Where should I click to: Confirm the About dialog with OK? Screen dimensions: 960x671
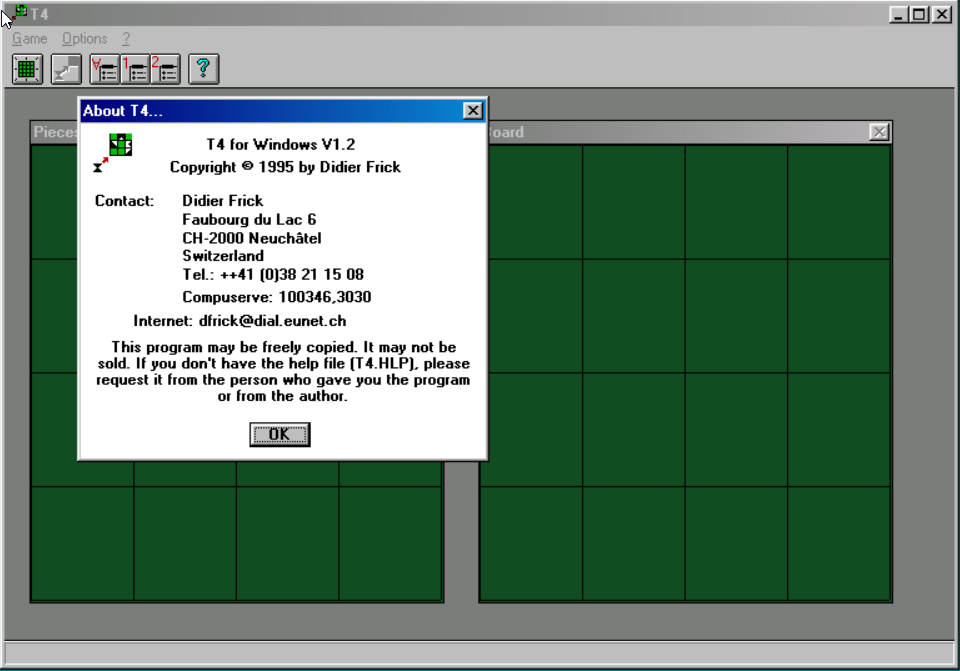(280, 435)
